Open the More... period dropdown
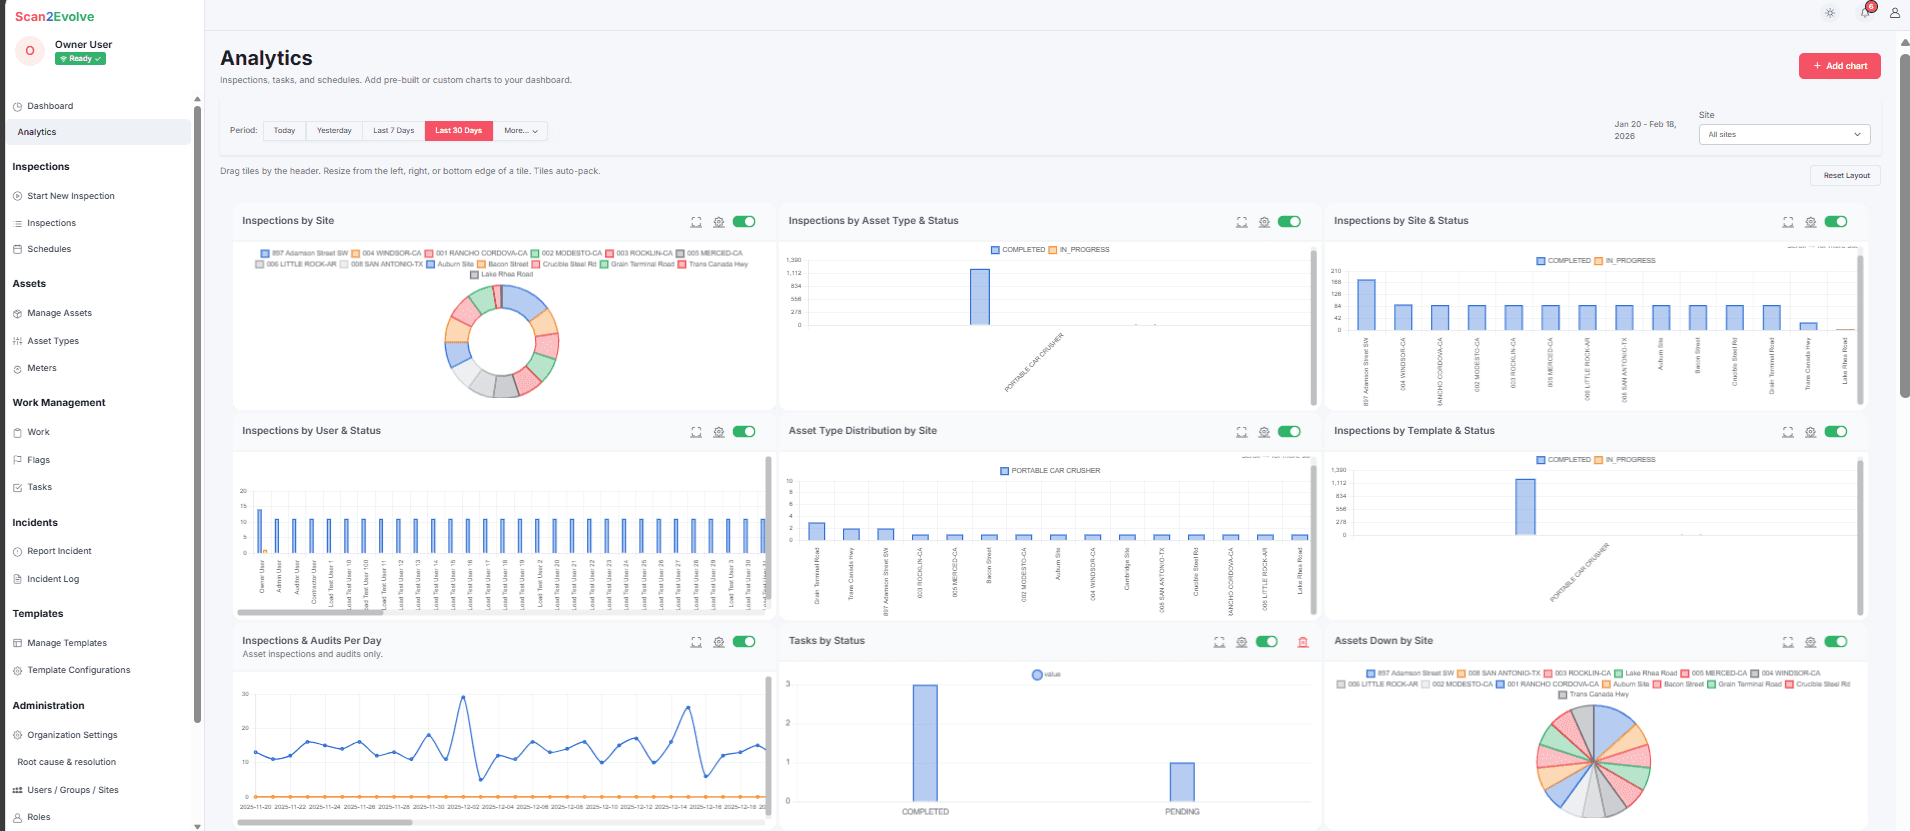This screenshot has width=1910, height=831. pos(520,131)
